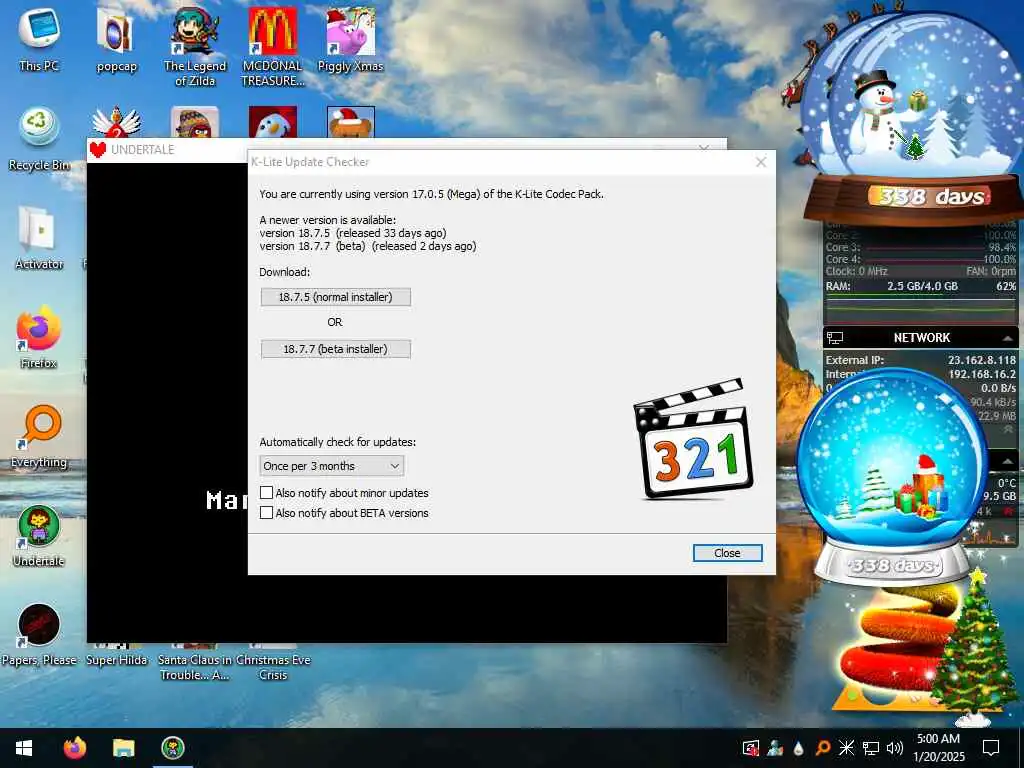Open the volume speaker tray icon
The width and height of the screenshot is (1024, 768).
pos(895,748)
